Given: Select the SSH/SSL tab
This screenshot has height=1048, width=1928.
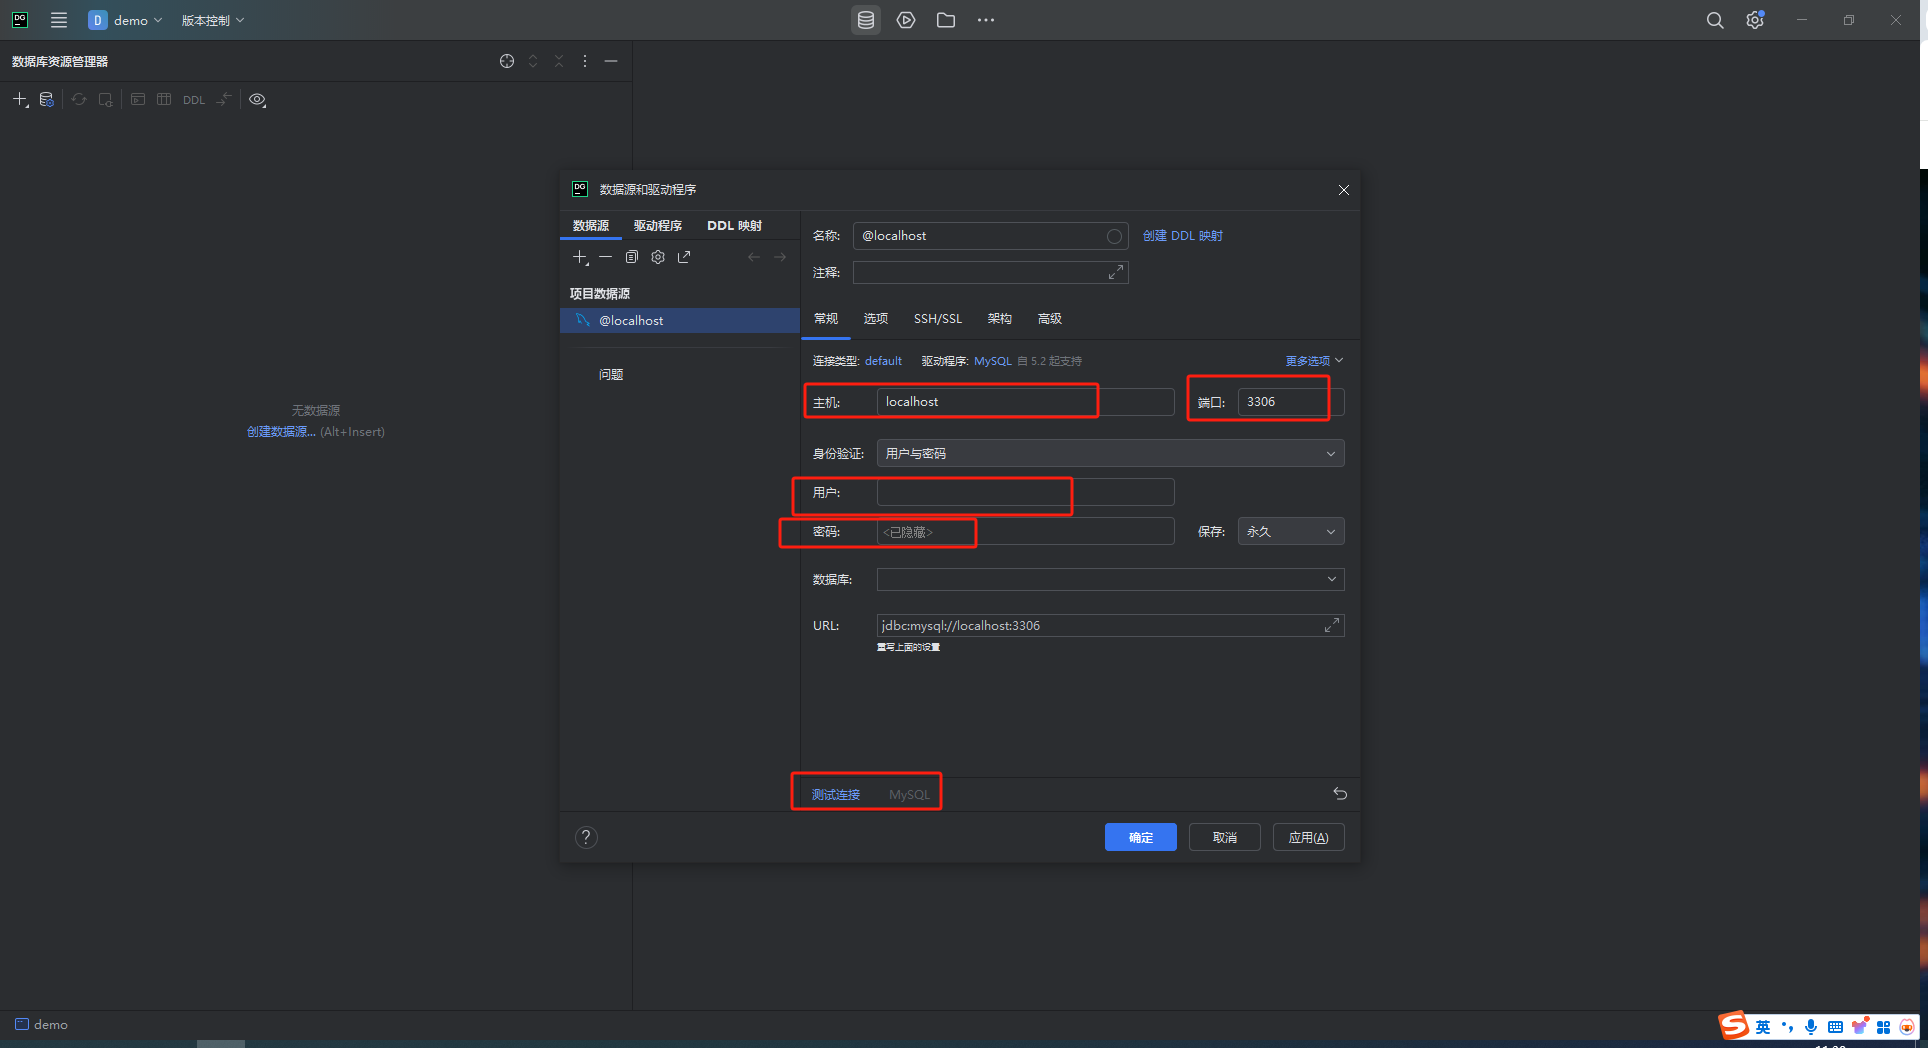Looking at the screenshot, I should click(x=938, y=319).
